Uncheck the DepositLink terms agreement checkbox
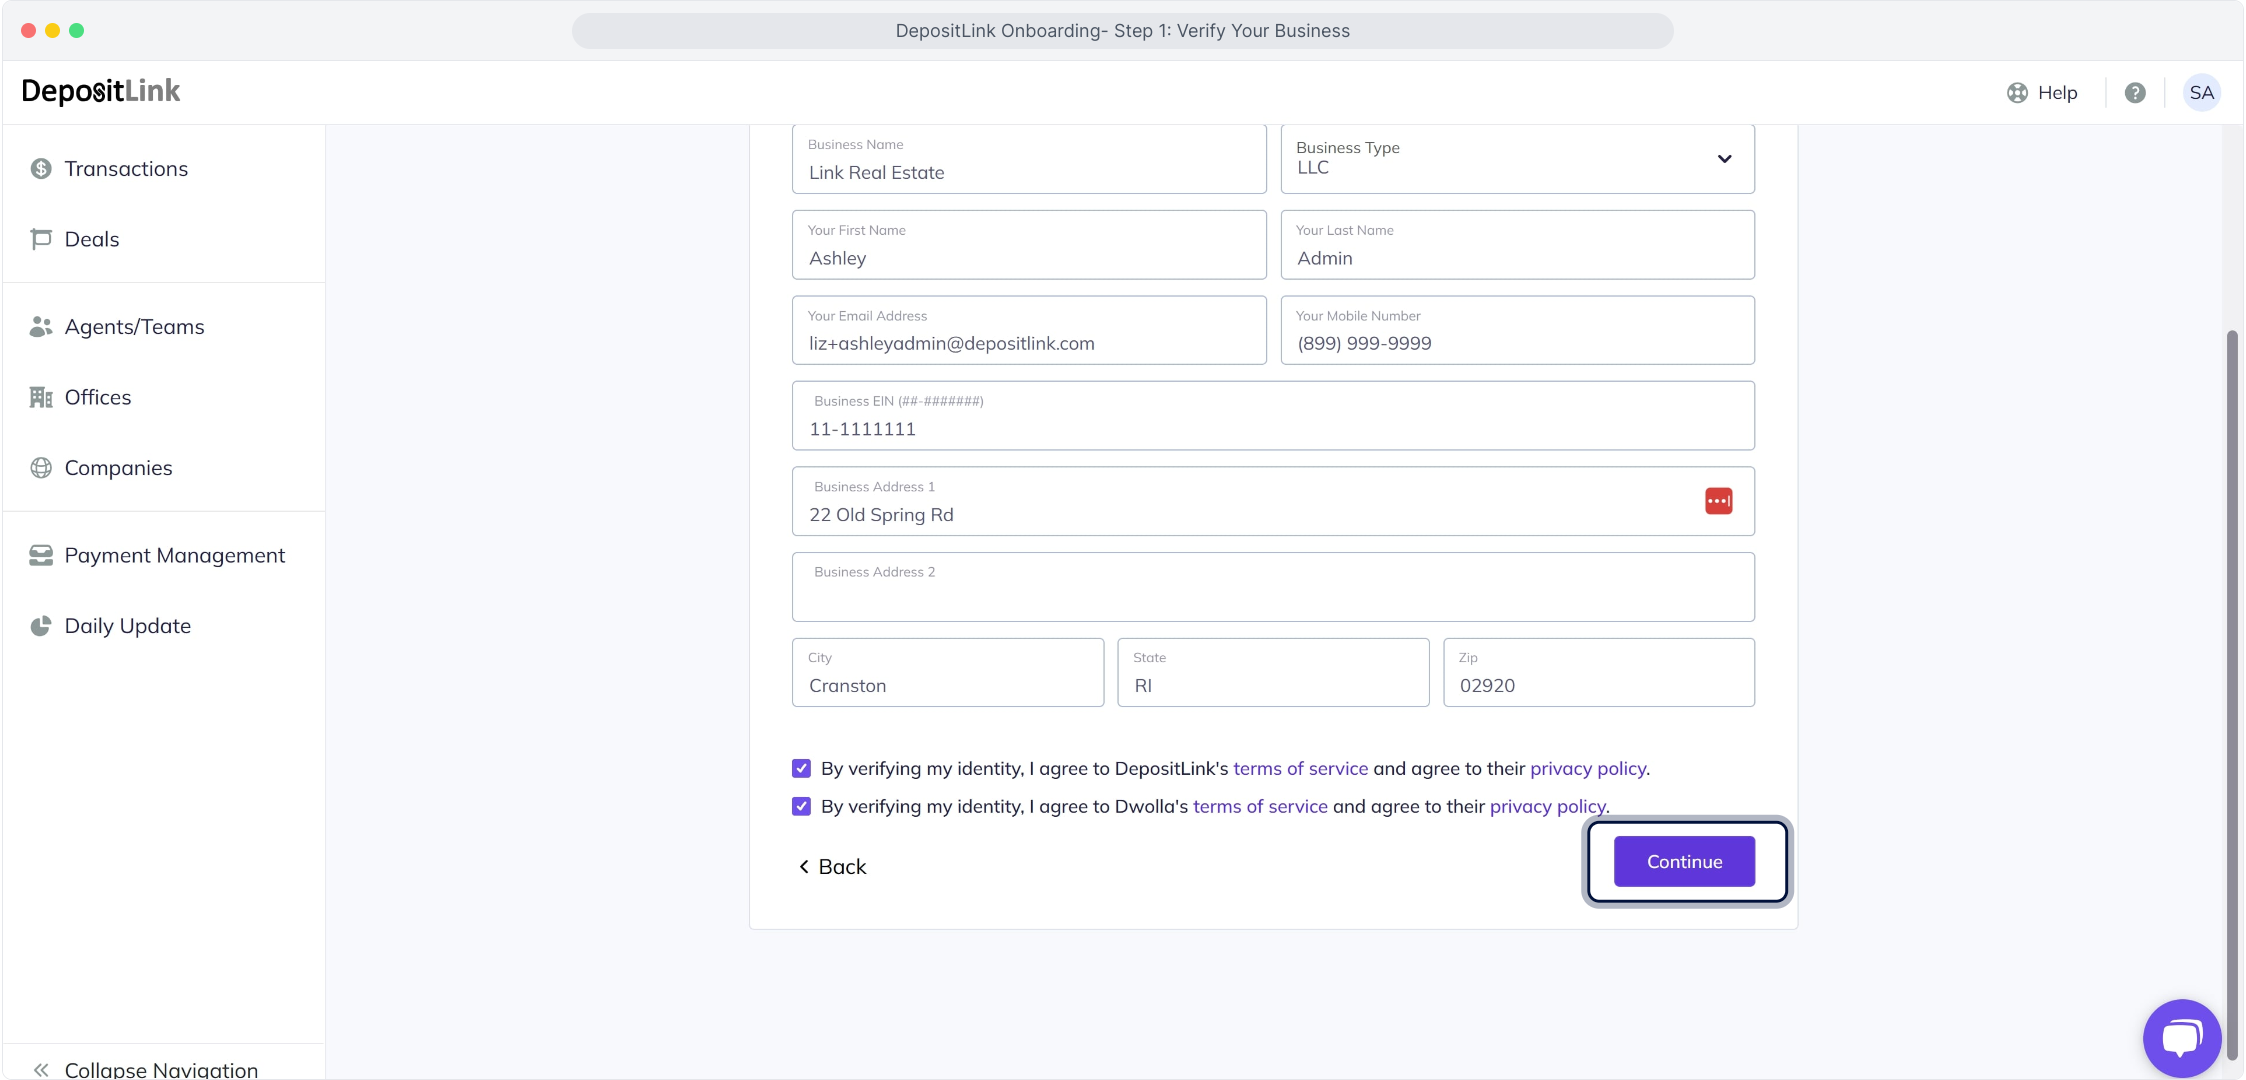 801,768
